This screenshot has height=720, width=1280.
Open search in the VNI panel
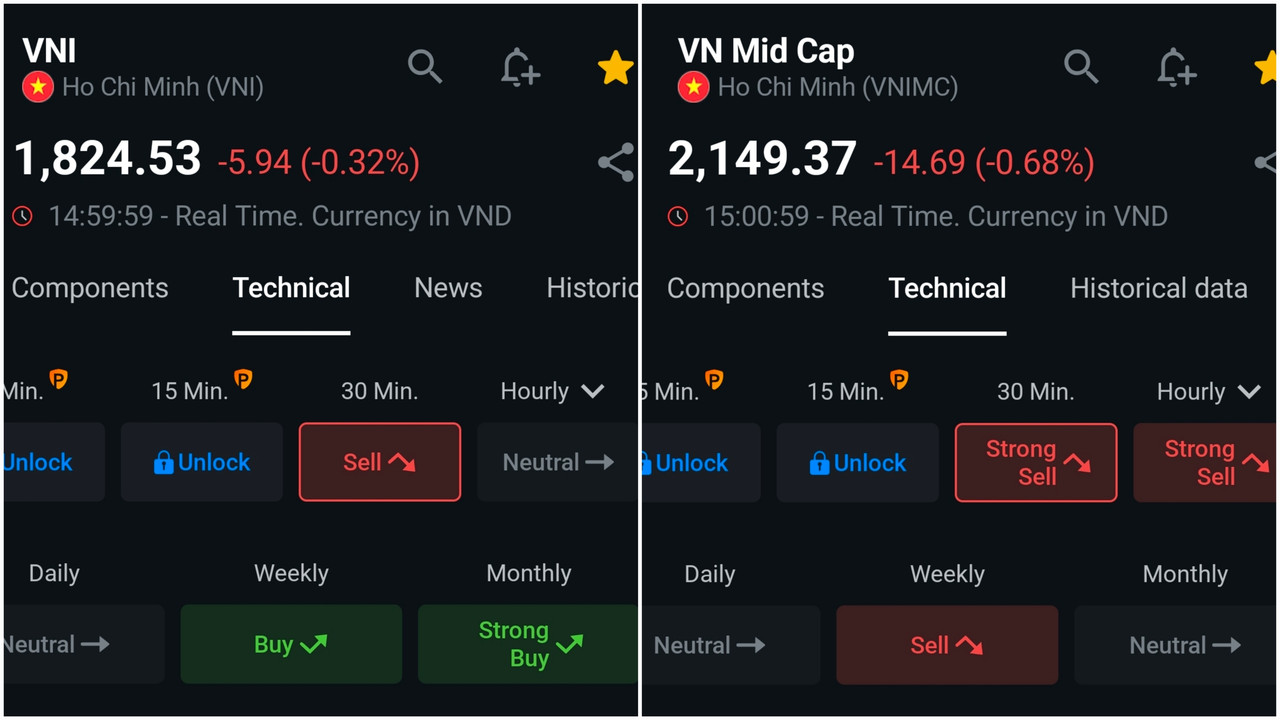(425, 67)
